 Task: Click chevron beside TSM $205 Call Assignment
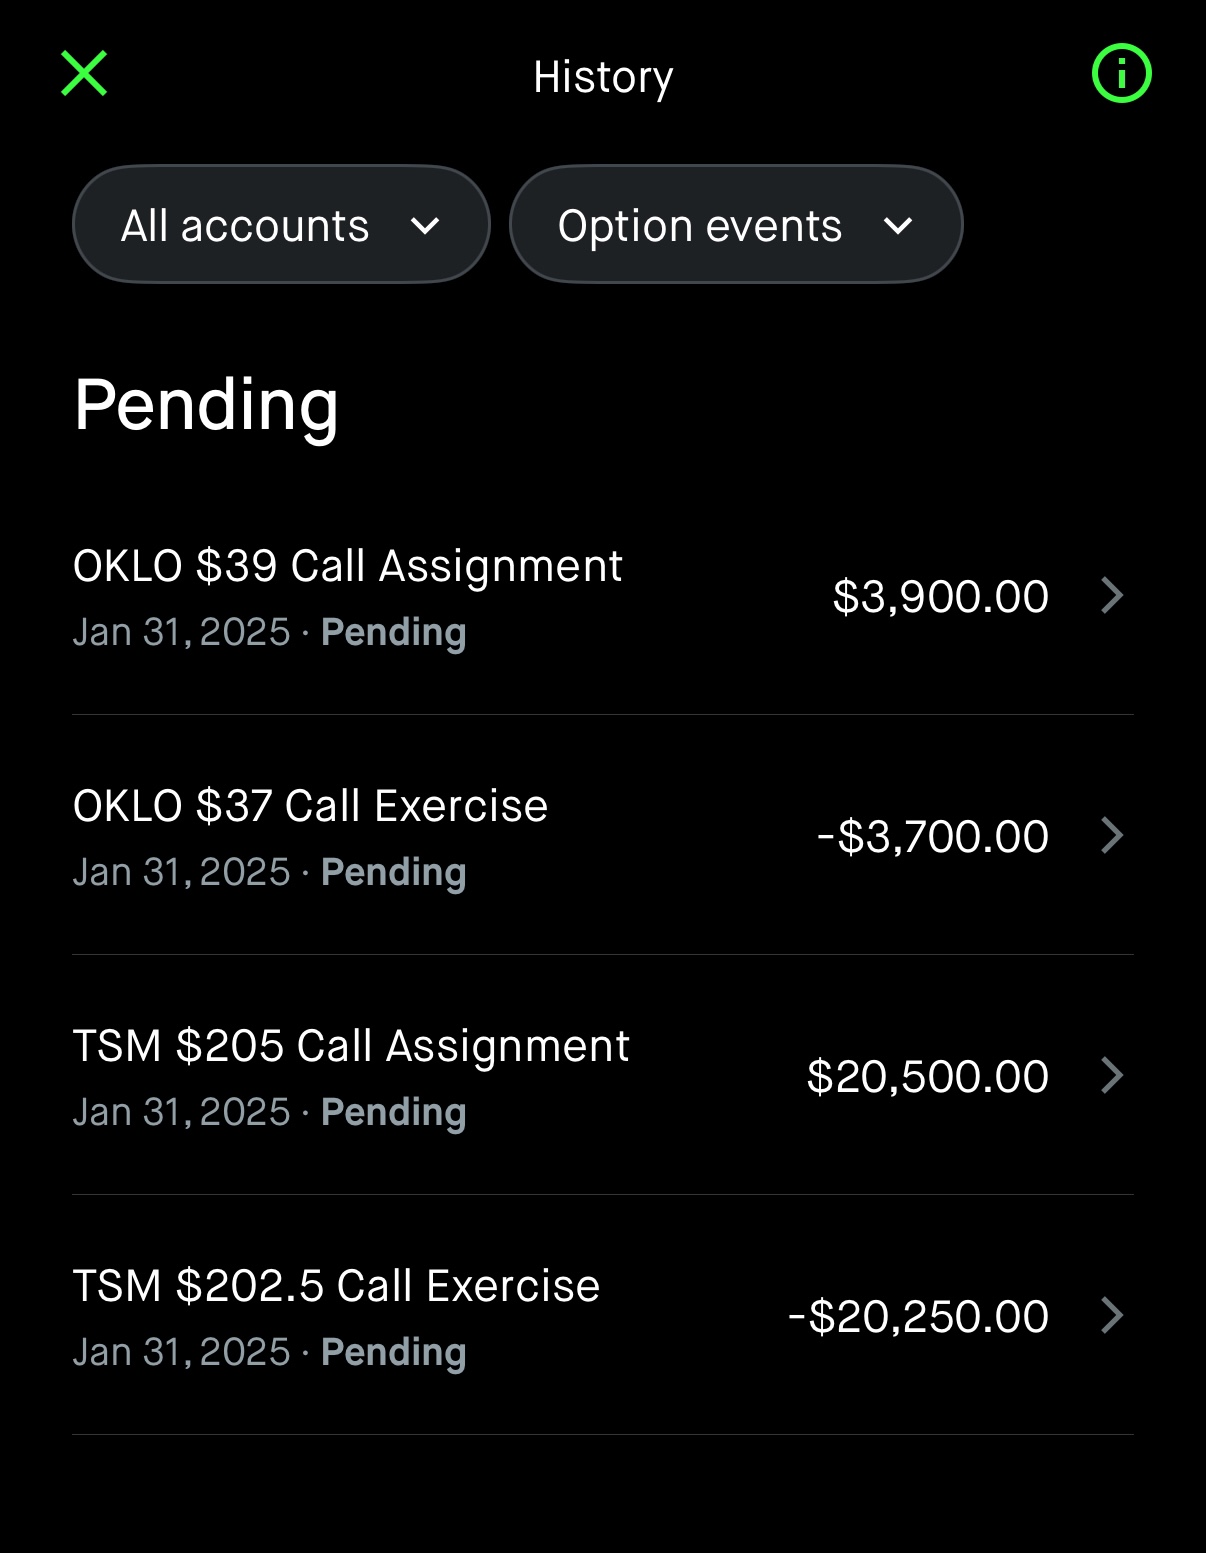(x=1112, y=1076)
